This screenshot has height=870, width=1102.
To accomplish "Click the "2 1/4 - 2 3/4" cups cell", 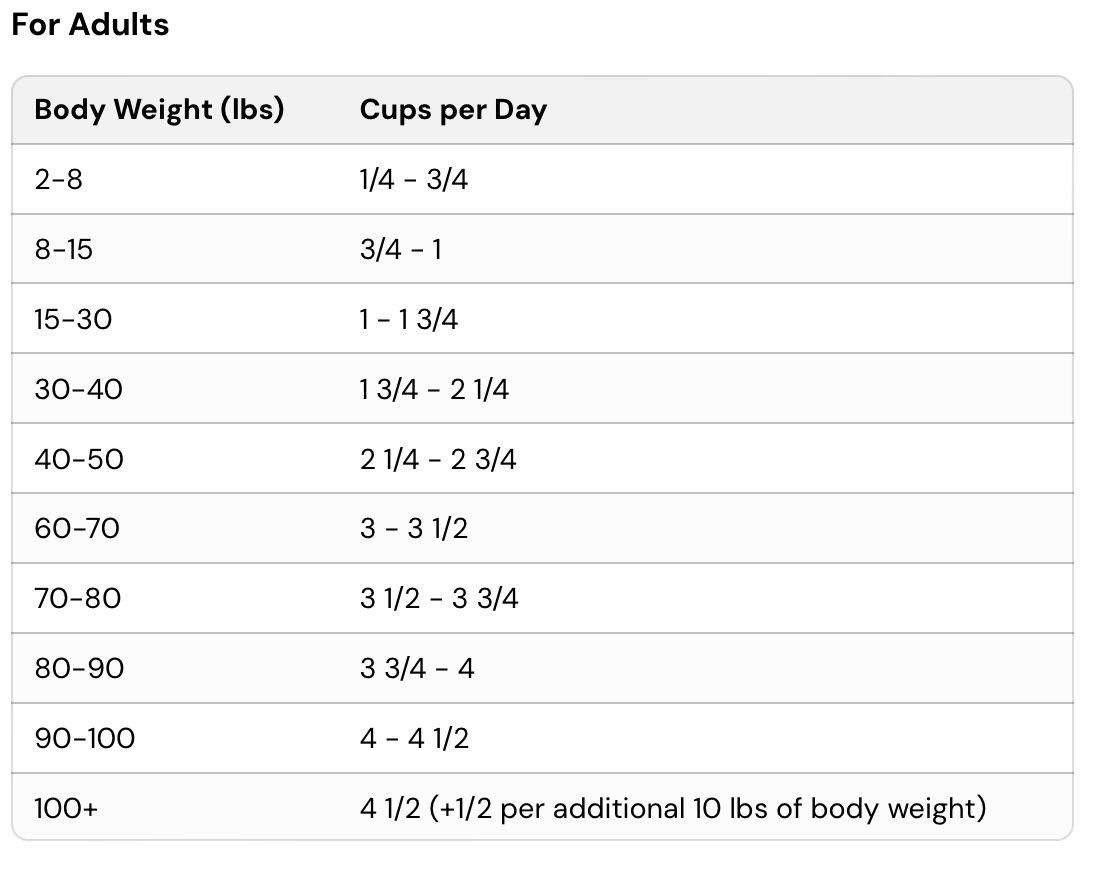I will 438,459.
